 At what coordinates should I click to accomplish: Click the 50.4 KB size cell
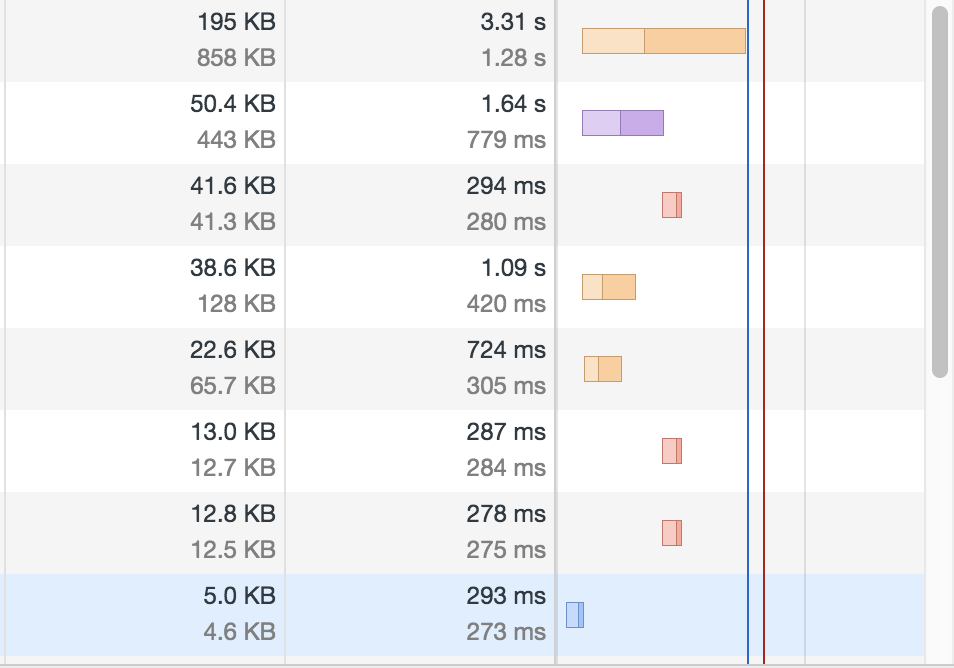(x=232, y=104)
